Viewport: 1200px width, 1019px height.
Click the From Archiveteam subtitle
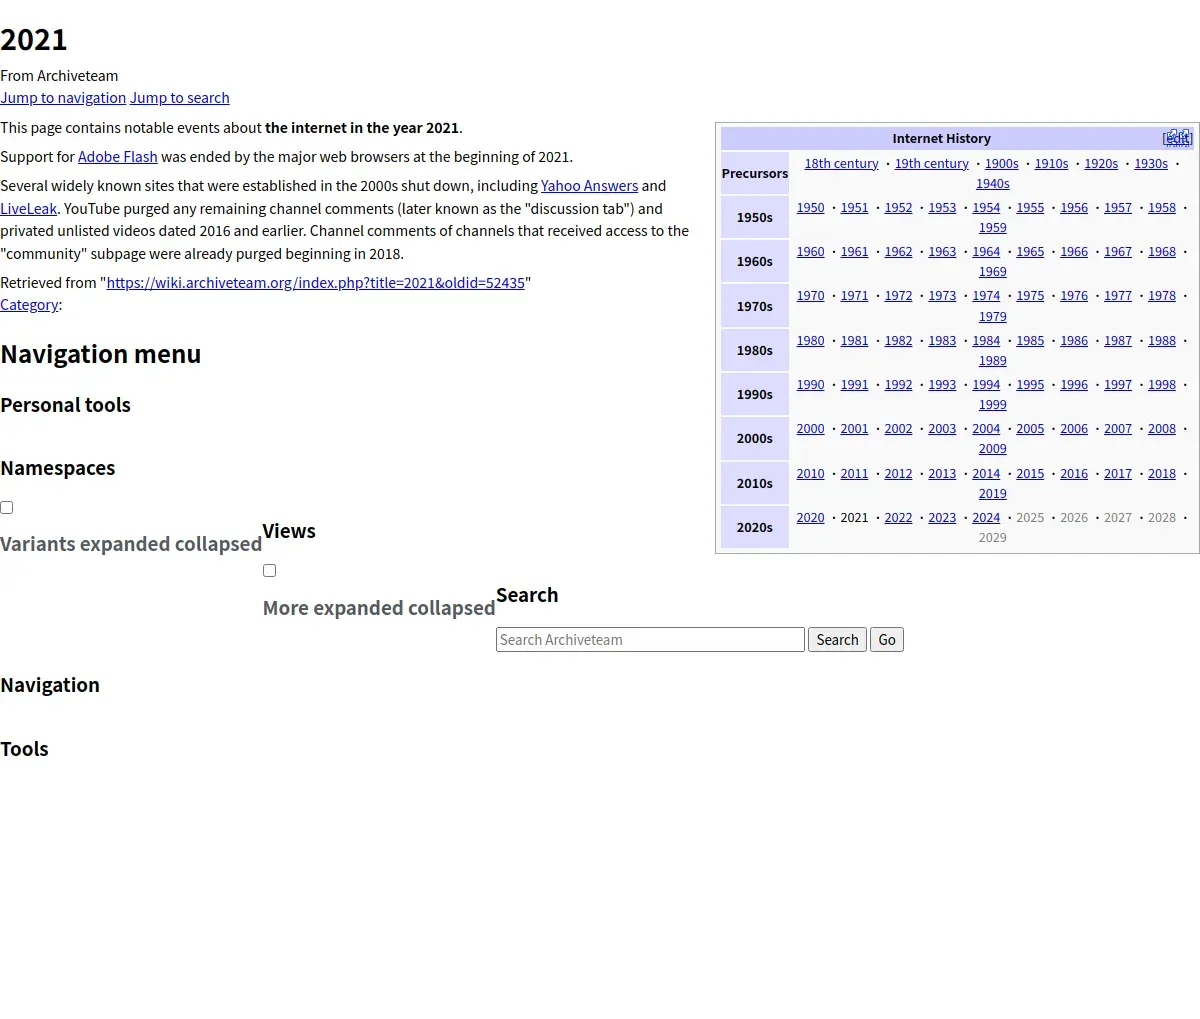pyautogui.click(x=59, y=76)
